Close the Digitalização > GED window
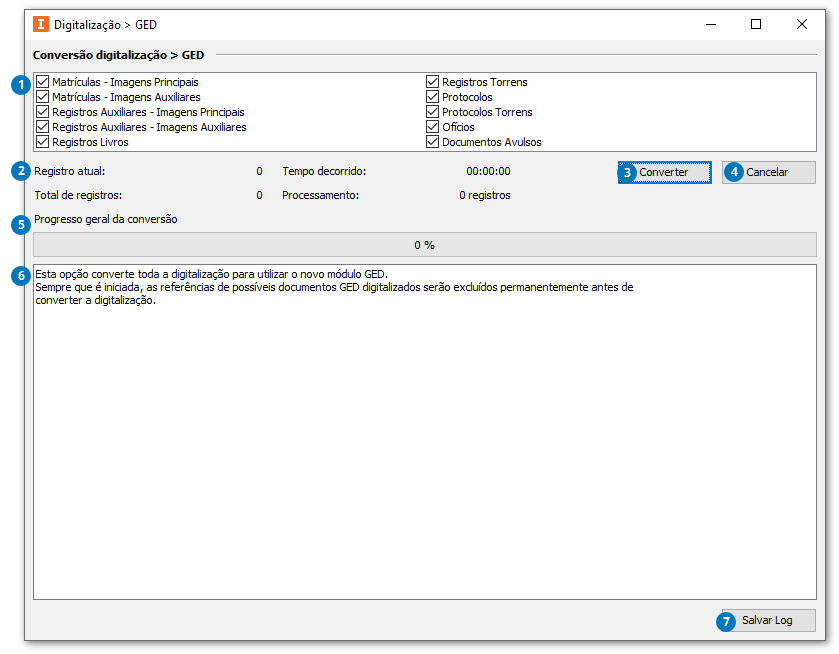This screenshot has height=654, width=839. 802,25
